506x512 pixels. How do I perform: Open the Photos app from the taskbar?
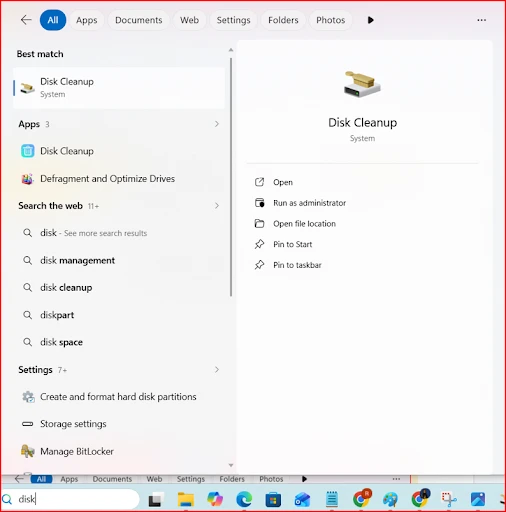478,500
